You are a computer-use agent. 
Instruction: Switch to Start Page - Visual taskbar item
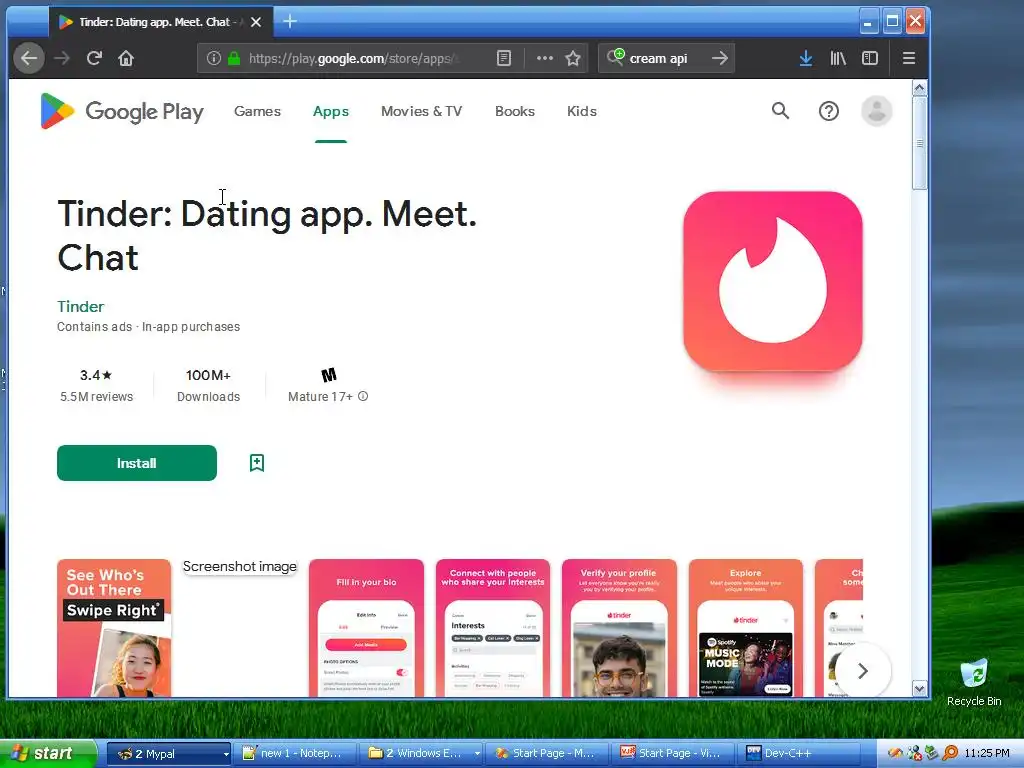pyautogui.click(x=675, y=754)
